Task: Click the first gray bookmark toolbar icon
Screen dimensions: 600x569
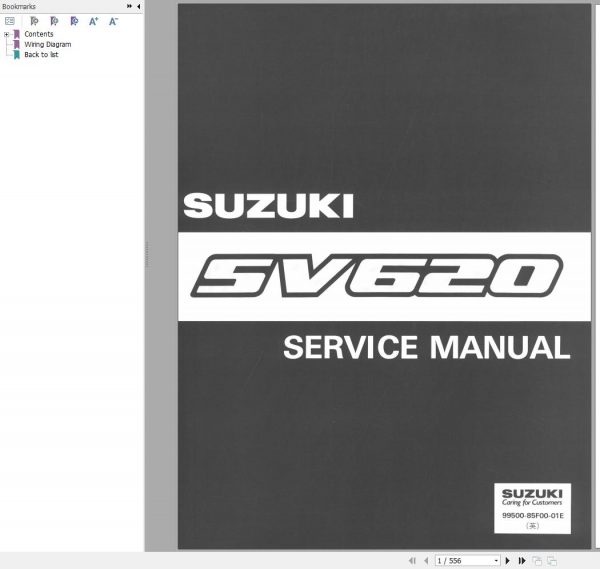Action: 34,21
